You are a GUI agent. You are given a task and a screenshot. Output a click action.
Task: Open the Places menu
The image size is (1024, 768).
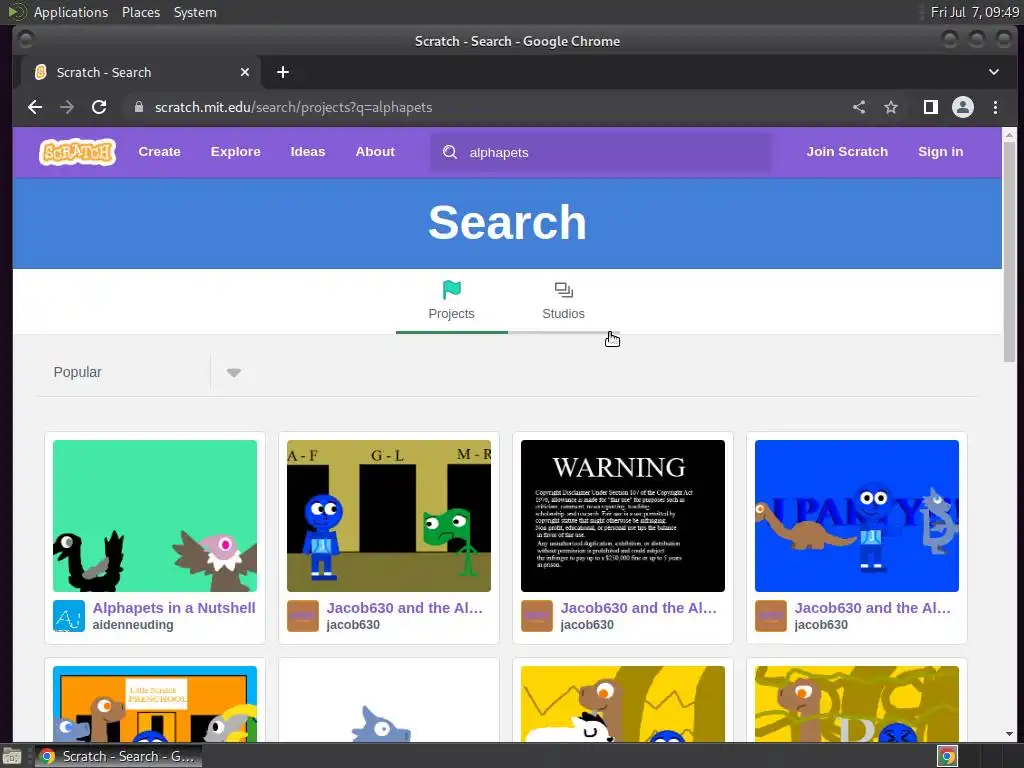click(140, 12)
